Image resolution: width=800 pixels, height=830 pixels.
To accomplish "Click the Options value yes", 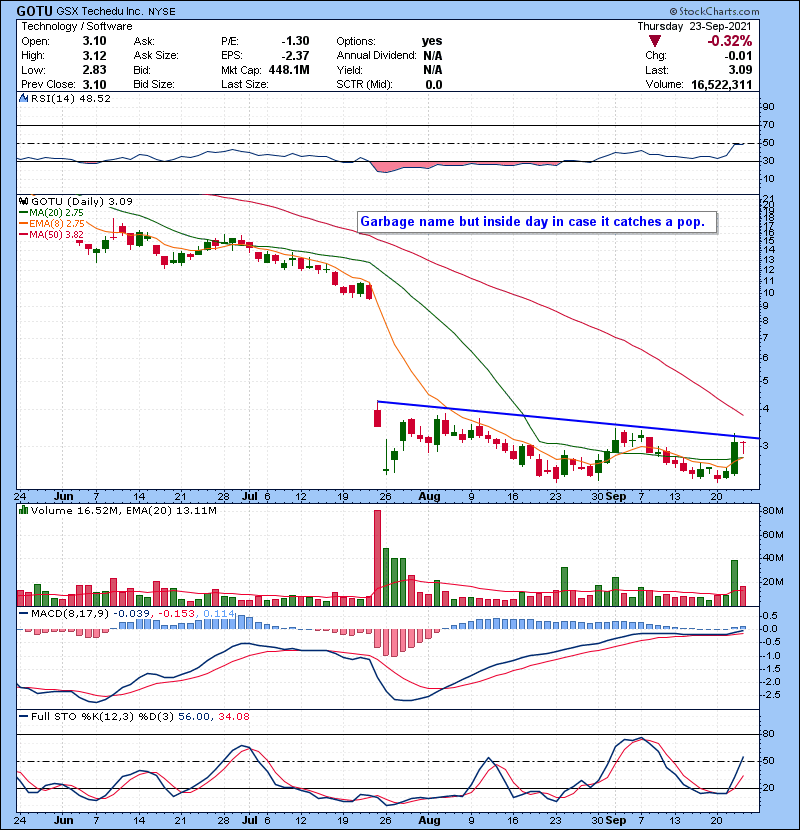I will coord(432,41).
